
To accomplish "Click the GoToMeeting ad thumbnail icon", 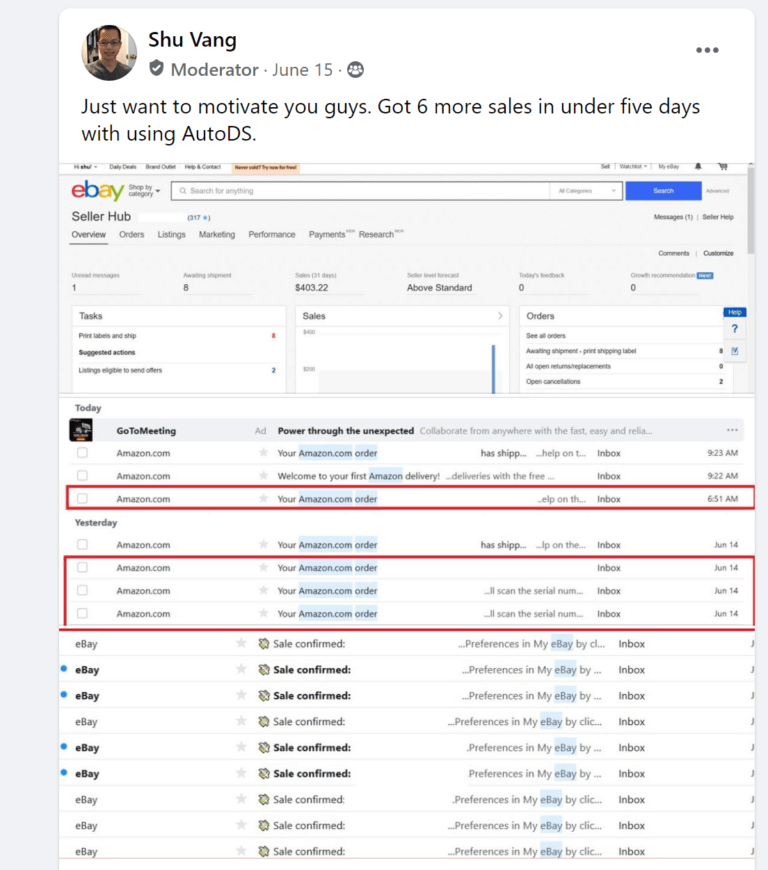I will tap(81, 431).
